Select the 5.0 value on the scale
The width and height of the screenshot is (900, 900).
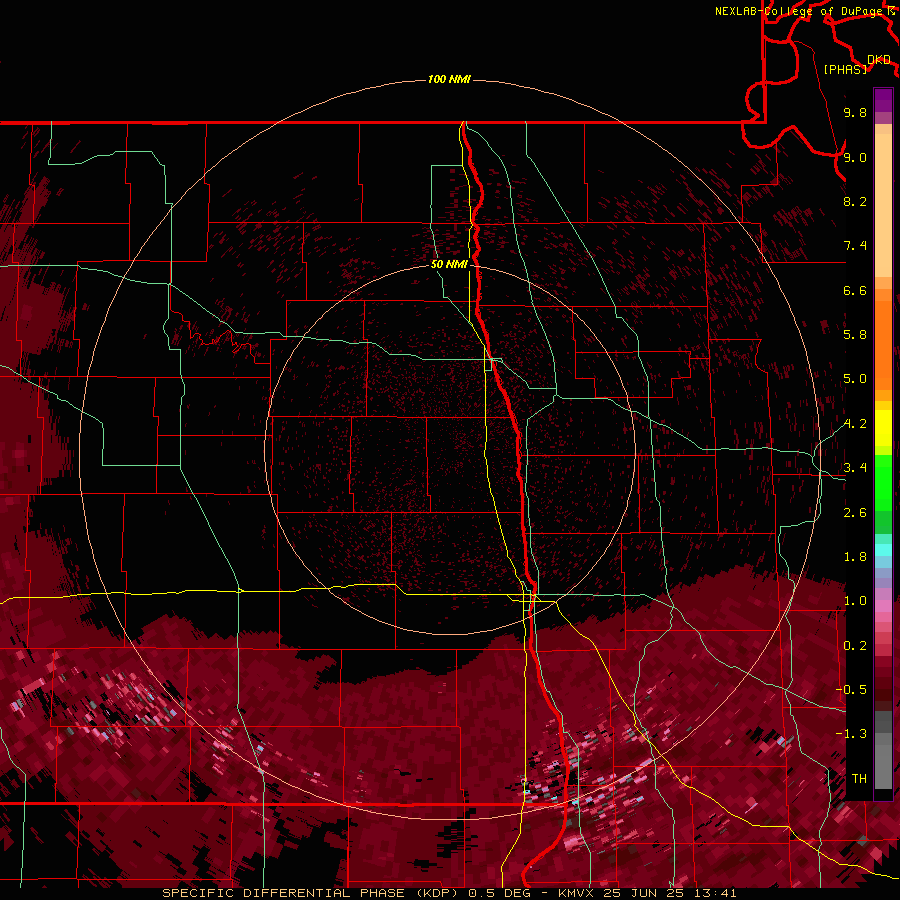click(x=855, y=379)
